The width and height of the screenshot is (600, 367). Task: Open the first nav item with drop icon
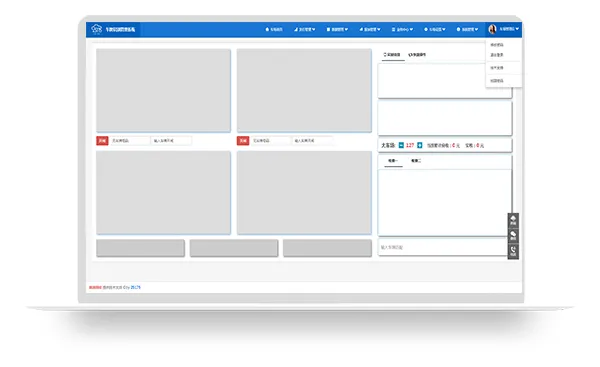305,29
